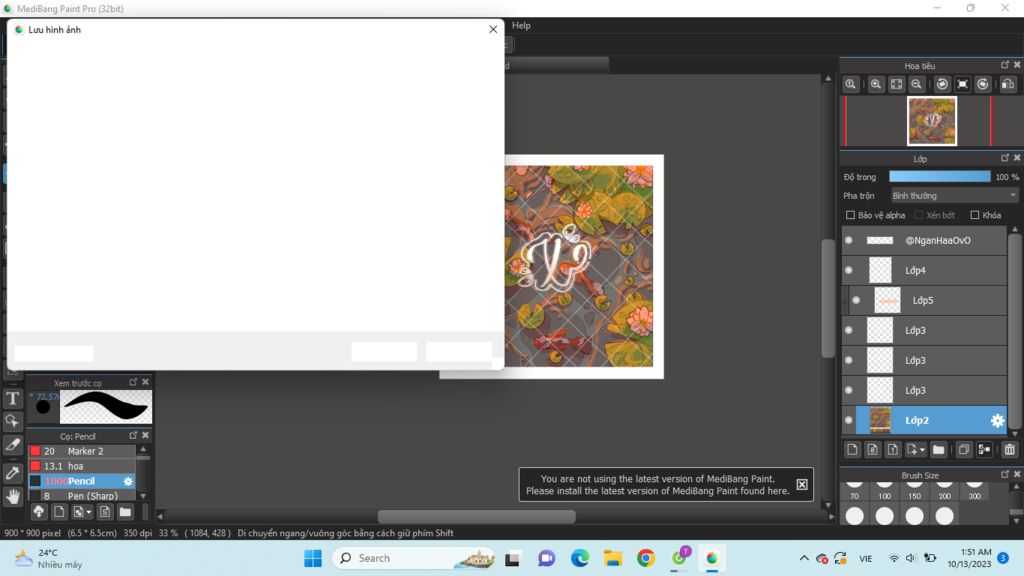Select the Text tool in the left toolbar
This screenshot has height=576, width=1024.
coord(12,398)
